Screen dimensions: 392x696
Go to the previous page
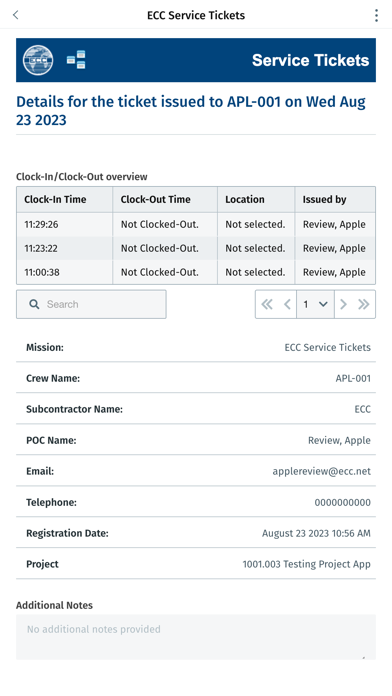click(287, 304)
